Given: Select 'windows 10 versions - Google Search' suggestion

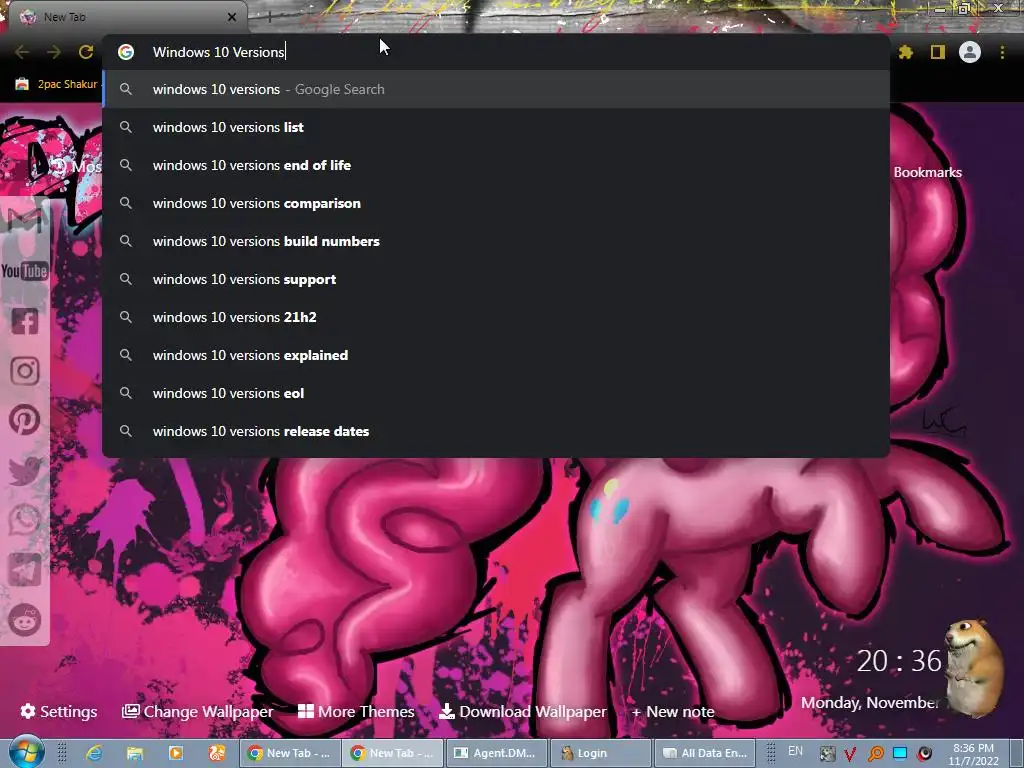Looking at the screenshot, I should pyautogui.click(x=496, y=89).
